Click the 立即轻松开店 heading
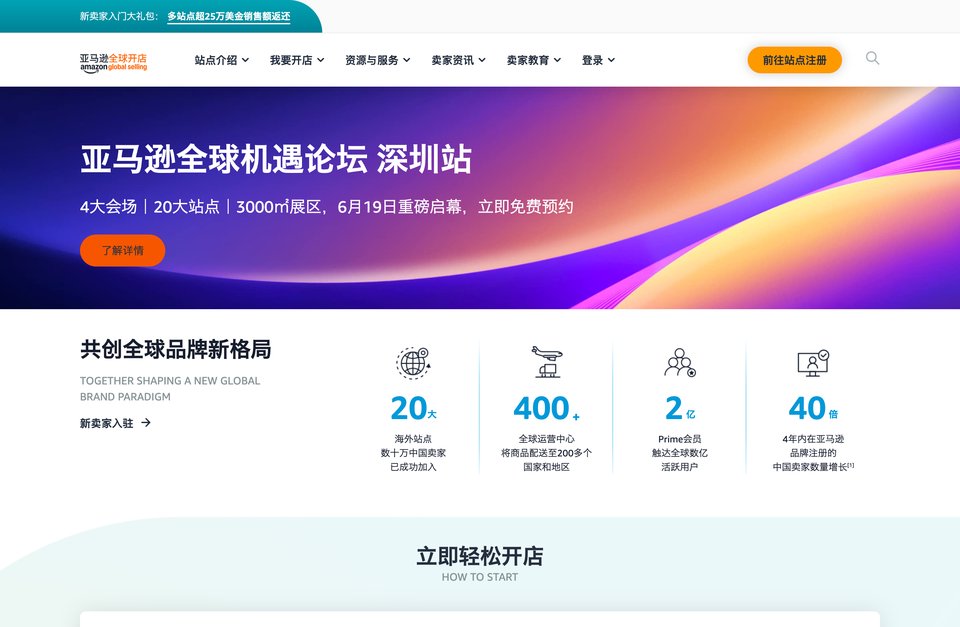The height and width of the screenshot is (627, 960). click(480, 556)
